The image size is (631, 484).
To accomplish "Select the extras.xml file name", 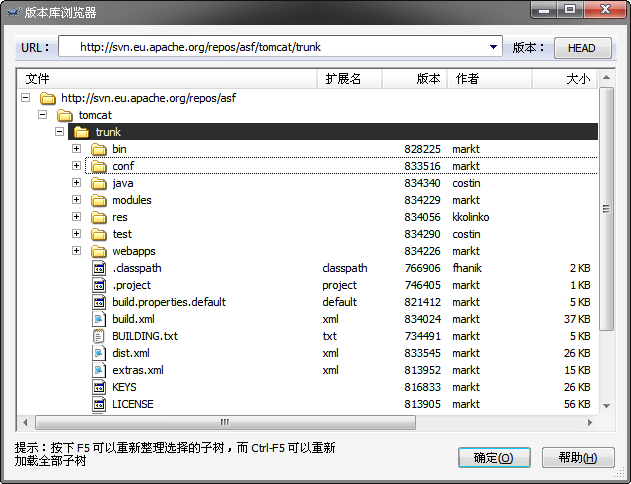I will (x=138, y=370).
